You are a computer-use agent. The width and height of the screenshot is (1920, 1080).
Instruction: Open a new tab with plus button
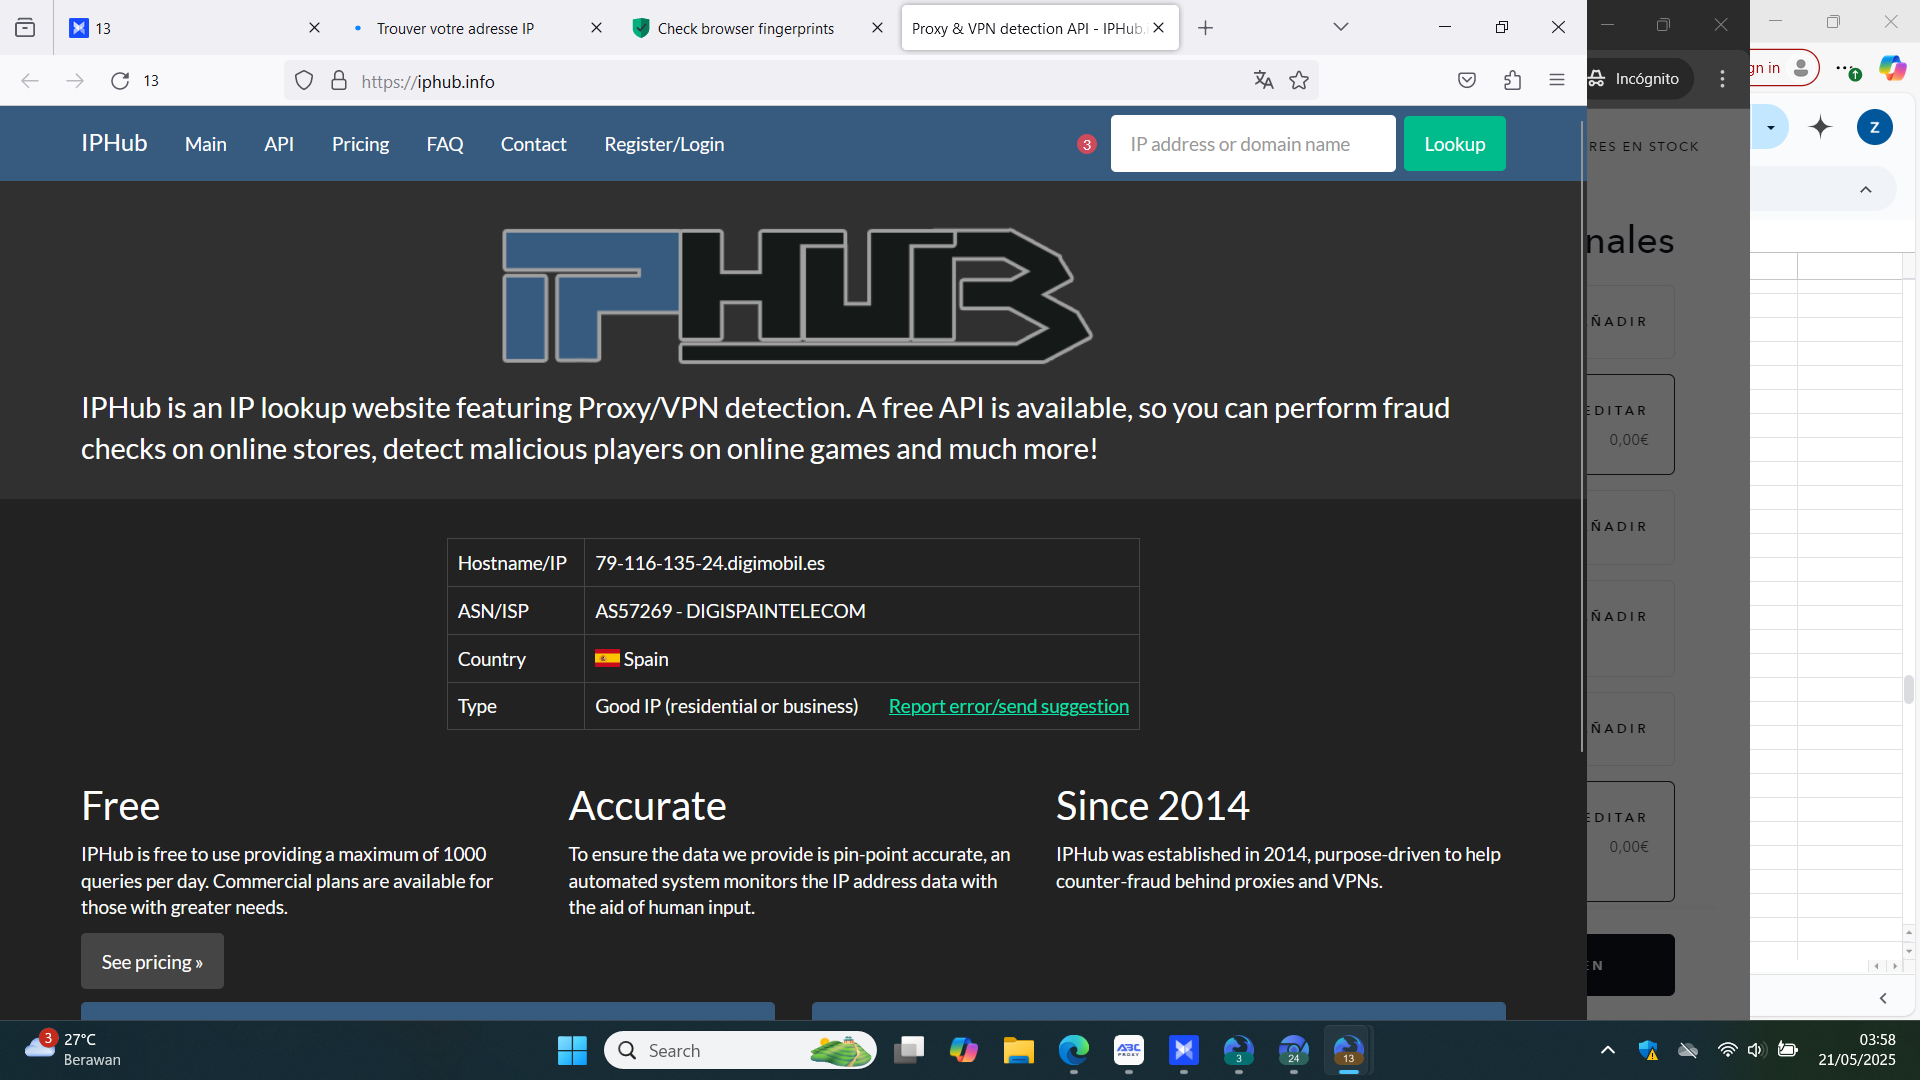(x=1205, y=28)
